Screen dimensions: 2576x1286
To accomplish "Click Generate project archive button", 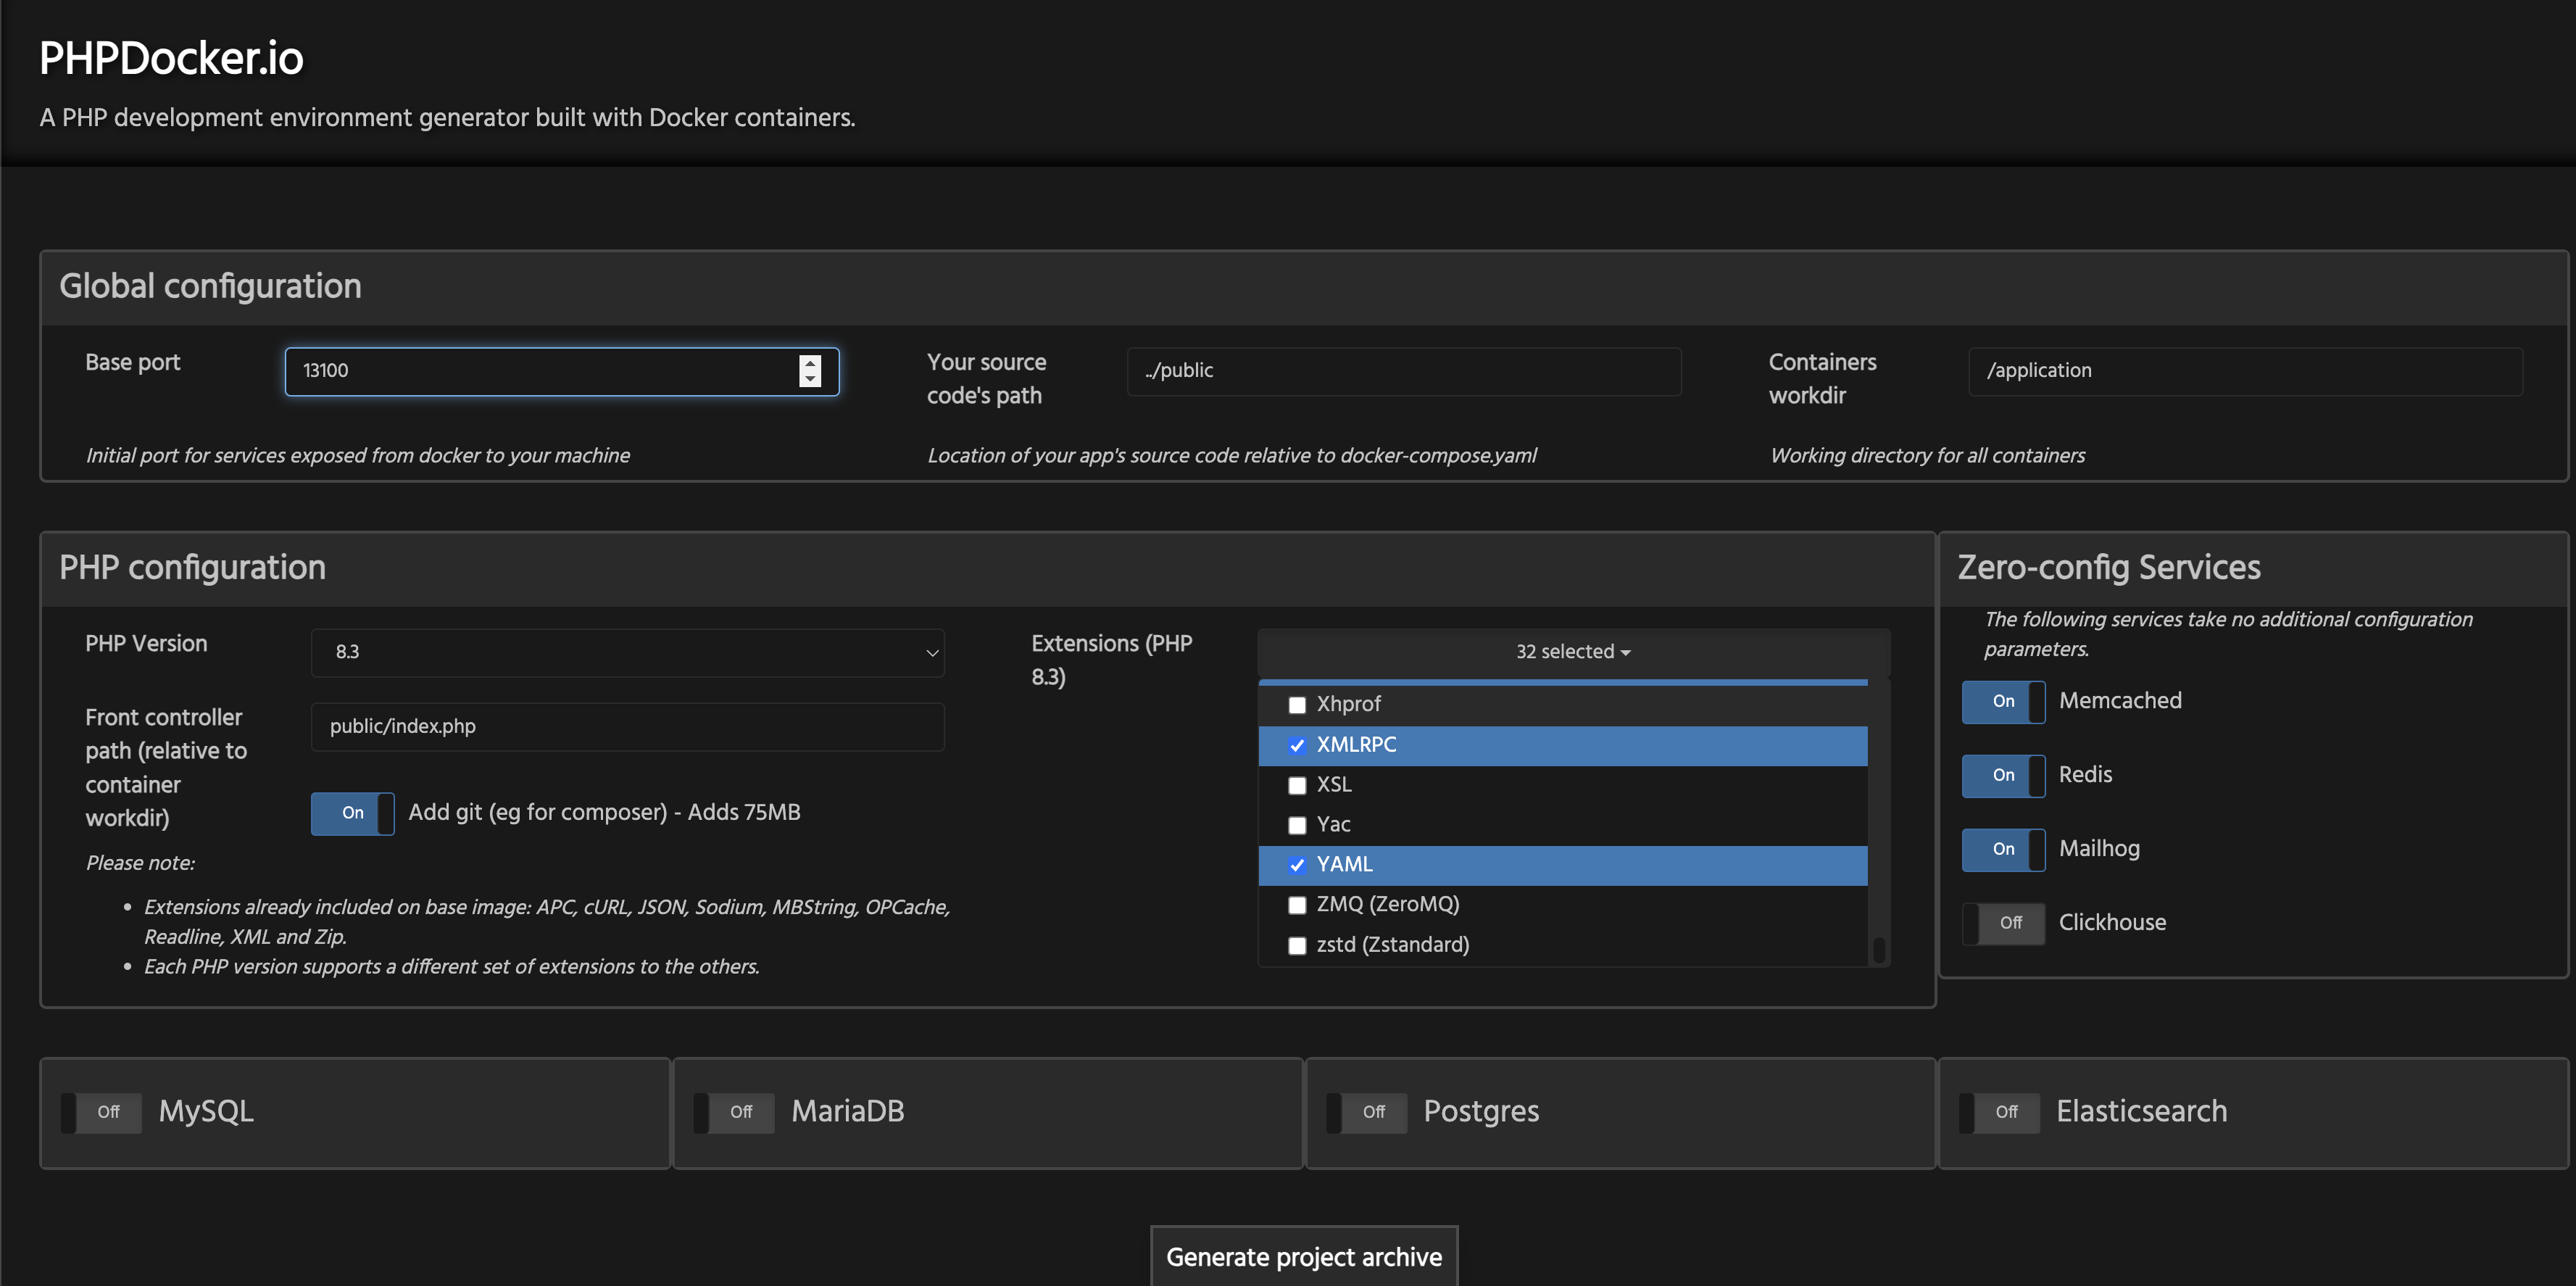I will pos(1303,1256).
